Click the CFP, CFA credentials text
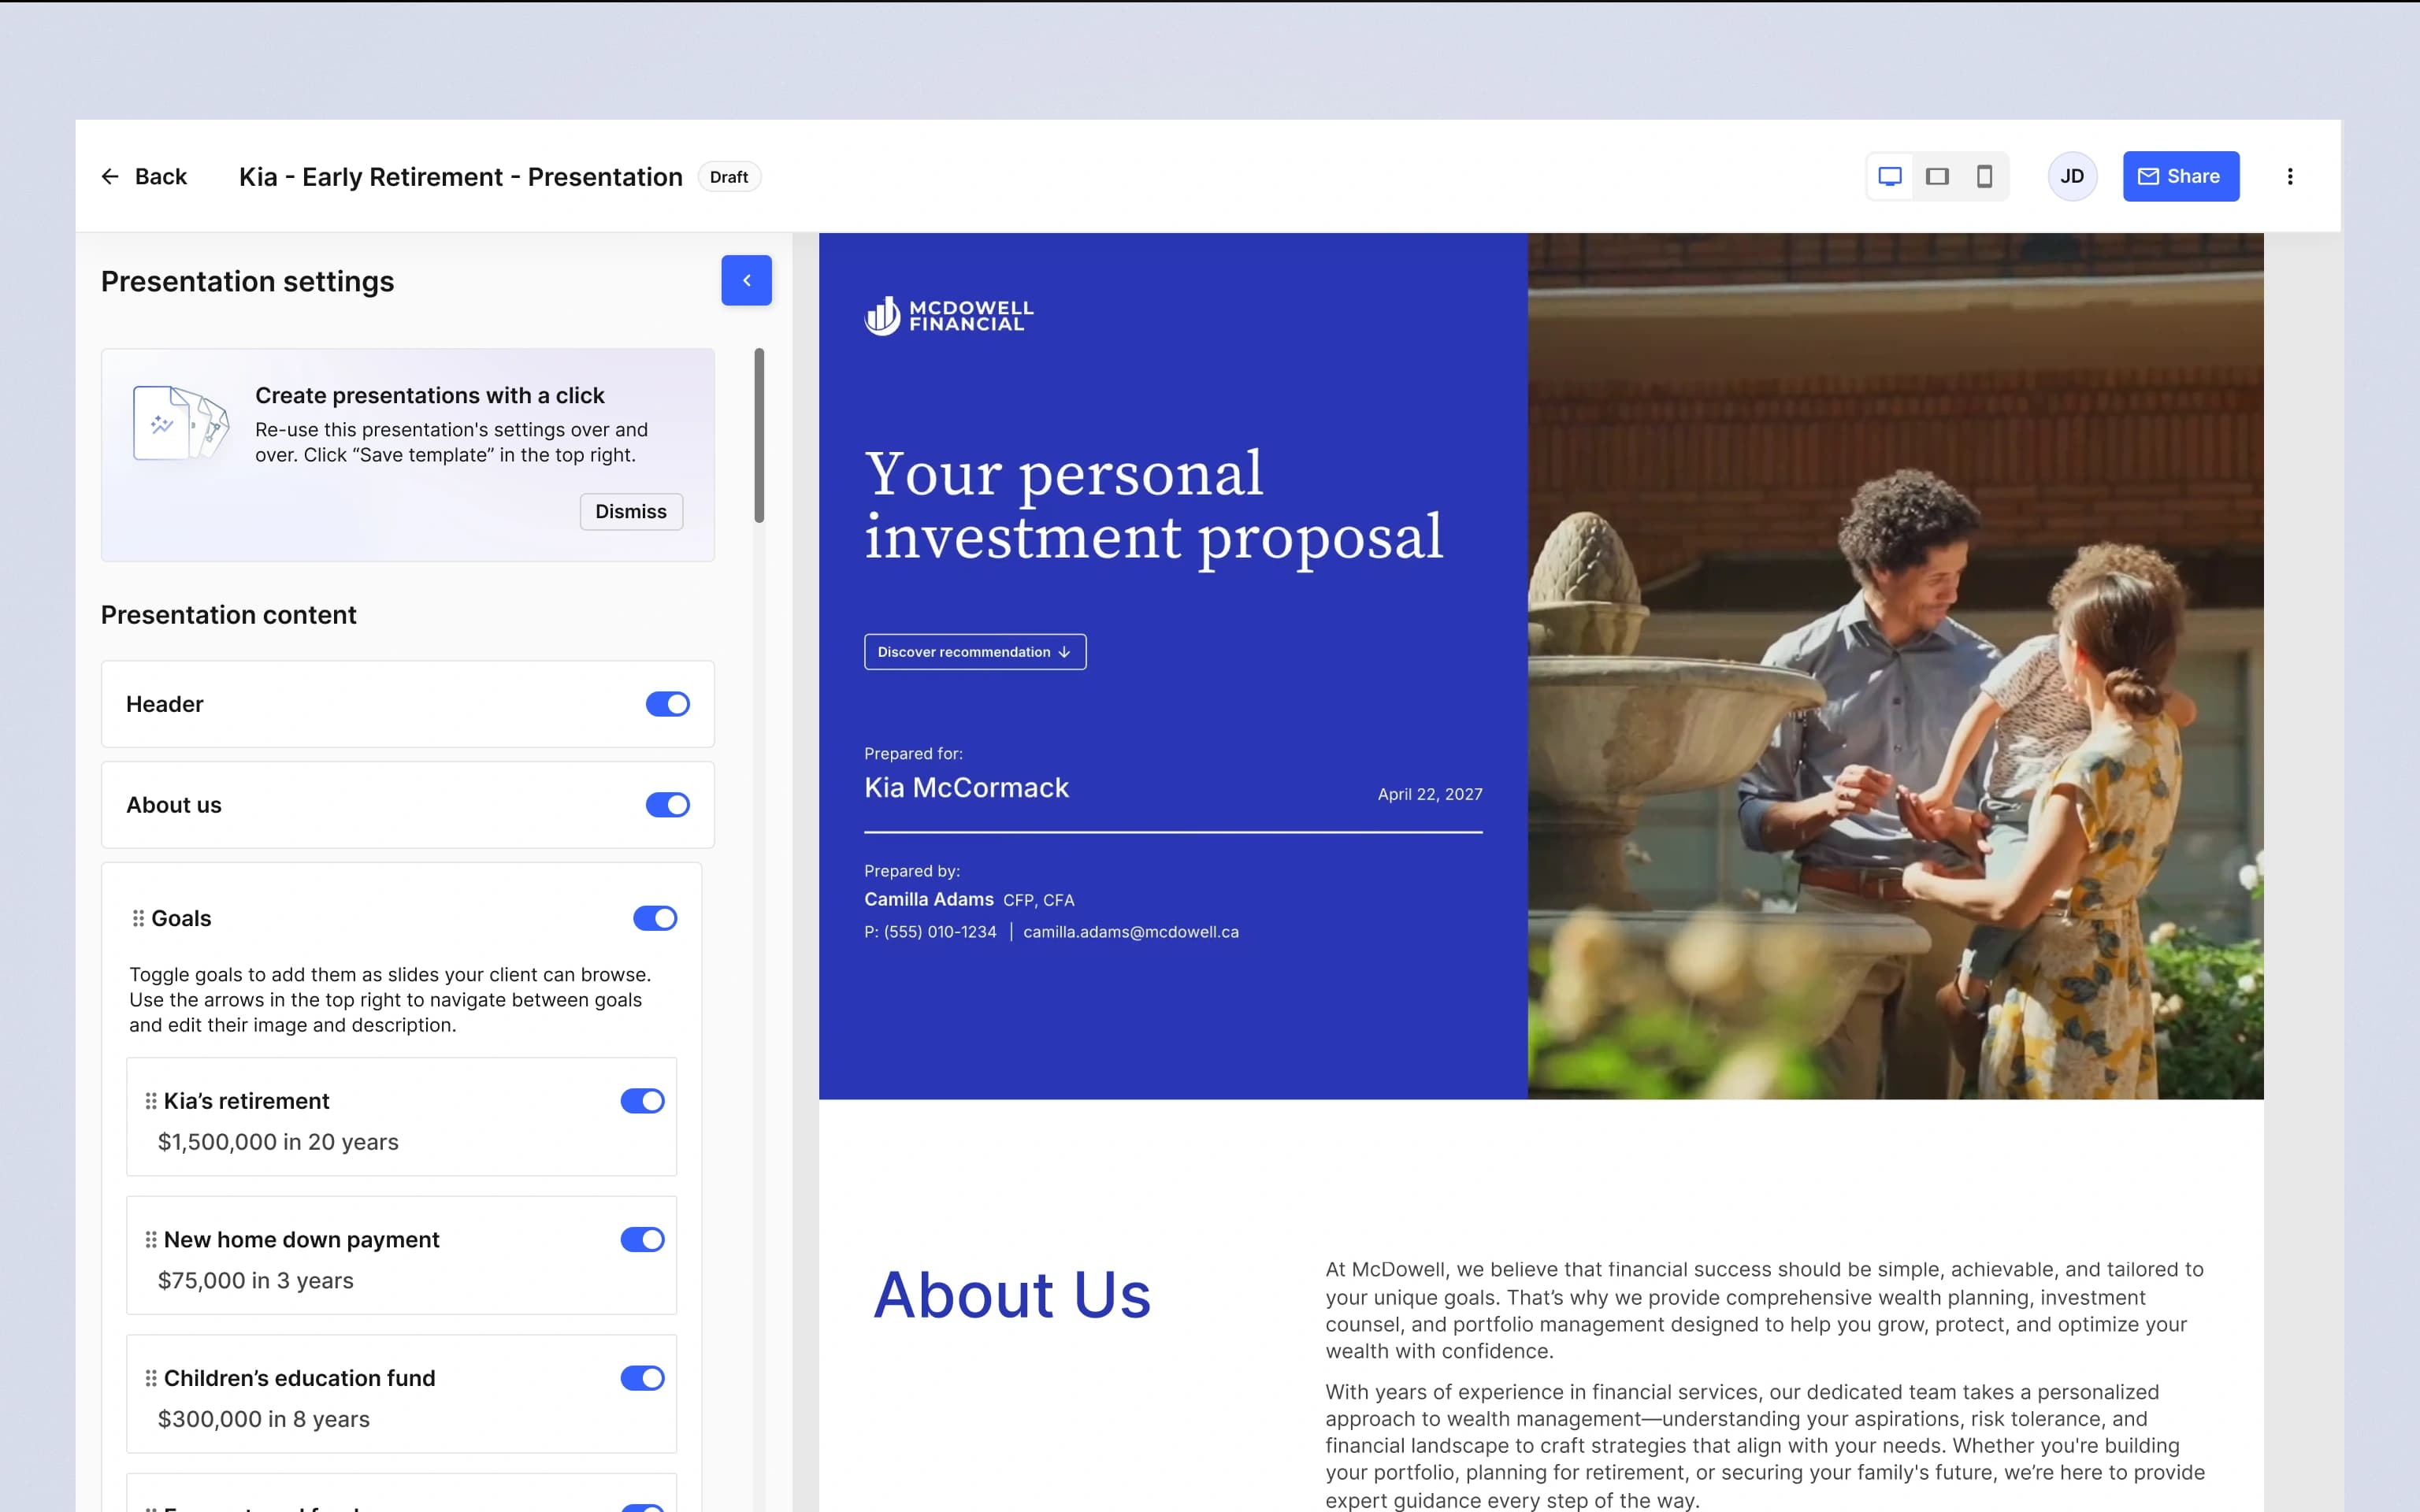2420x1512 pixels. click(1039, 901)
